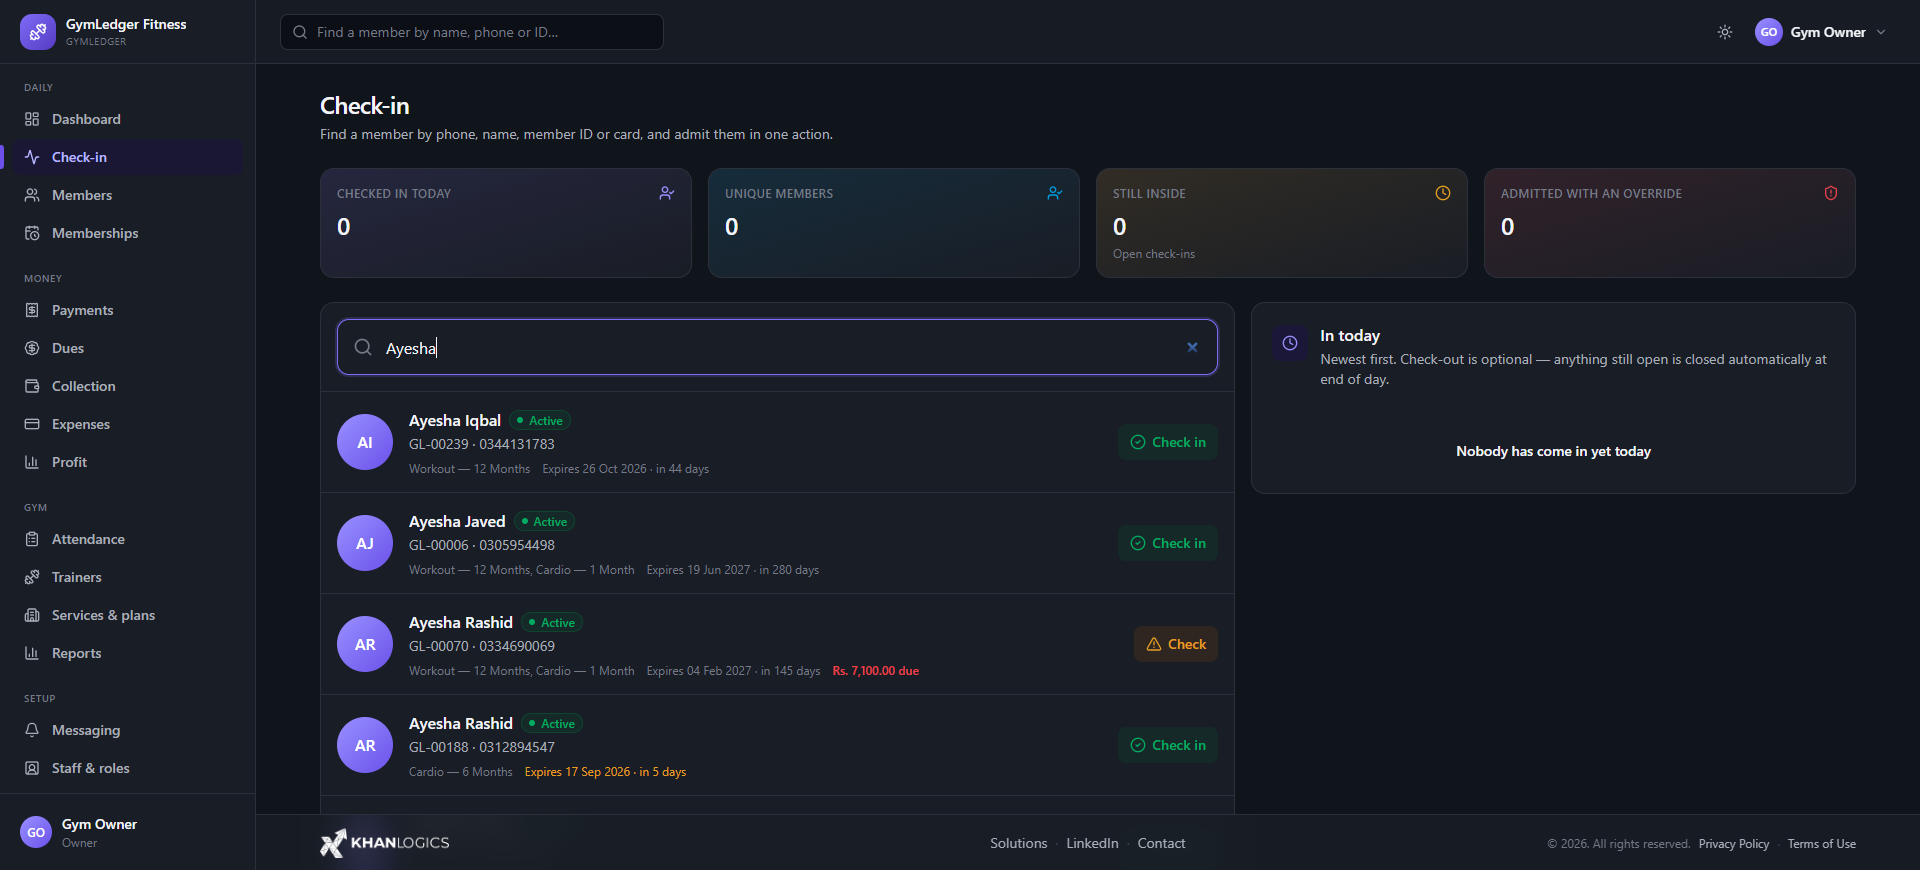The image size is (1920, 870).
Task: Clear the Ayesha search with X
Action: click(x=1192, y=347)
